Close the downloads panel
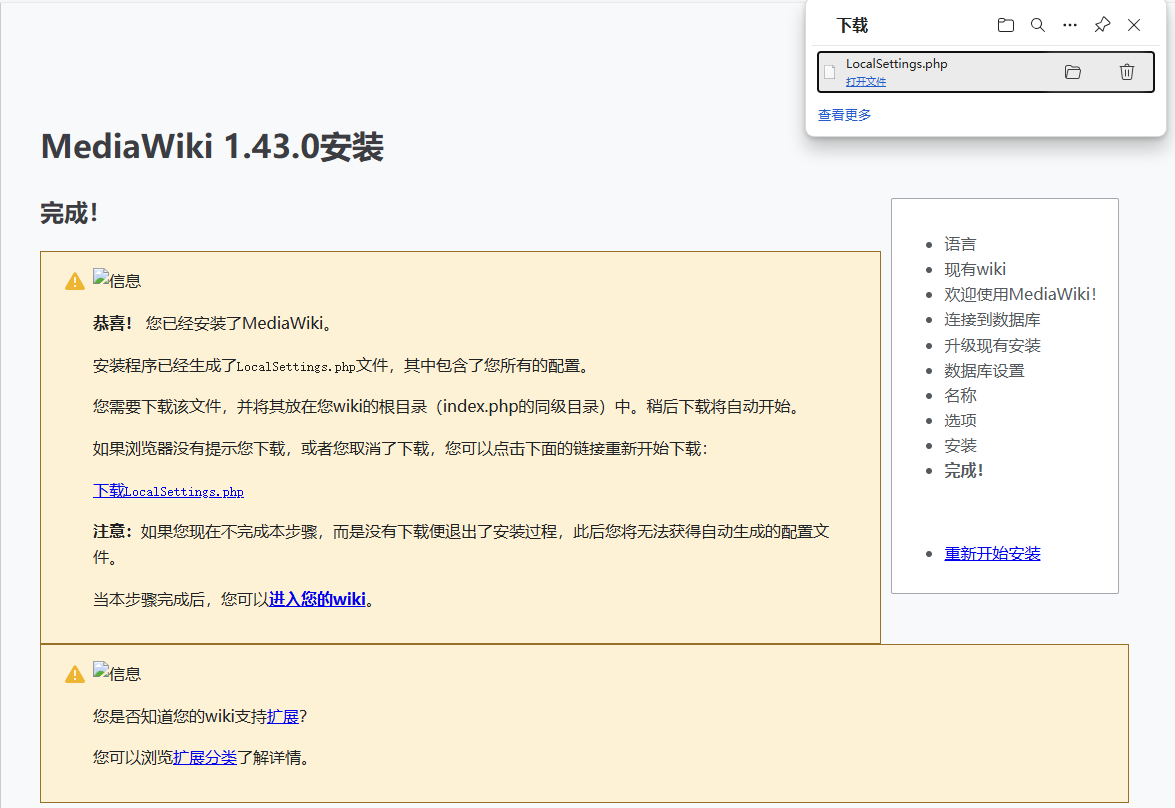This screenshot has width=1175, height=808. 1135,25
